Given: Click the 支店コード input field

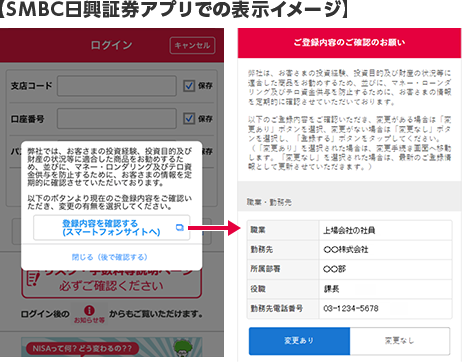Looking at the screenshot, I should coord(117,86).
